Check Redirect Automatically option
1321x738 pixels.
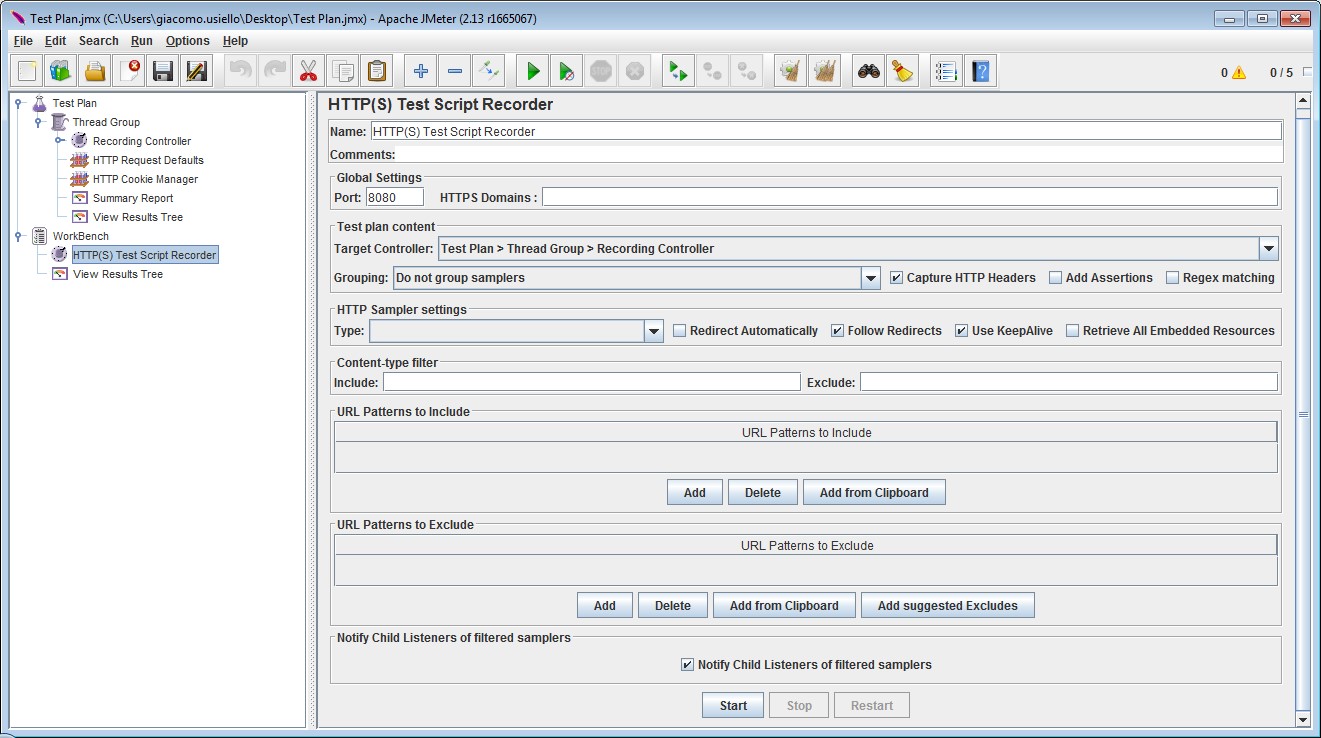point(680,331)
